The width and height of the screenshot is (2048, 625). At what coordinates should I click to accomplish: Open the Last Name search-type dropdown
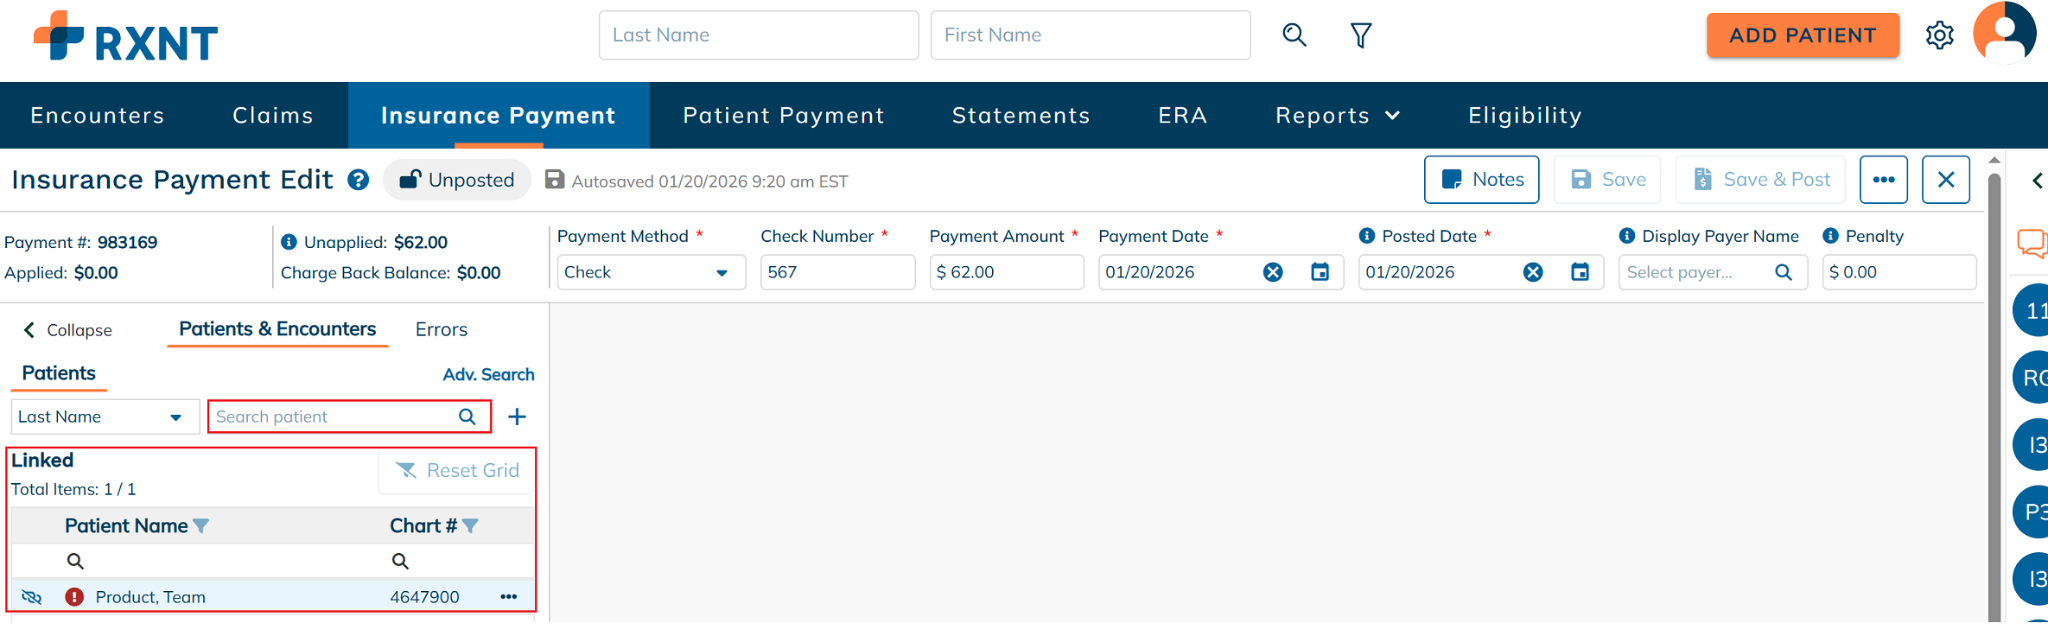coord(176,418)
